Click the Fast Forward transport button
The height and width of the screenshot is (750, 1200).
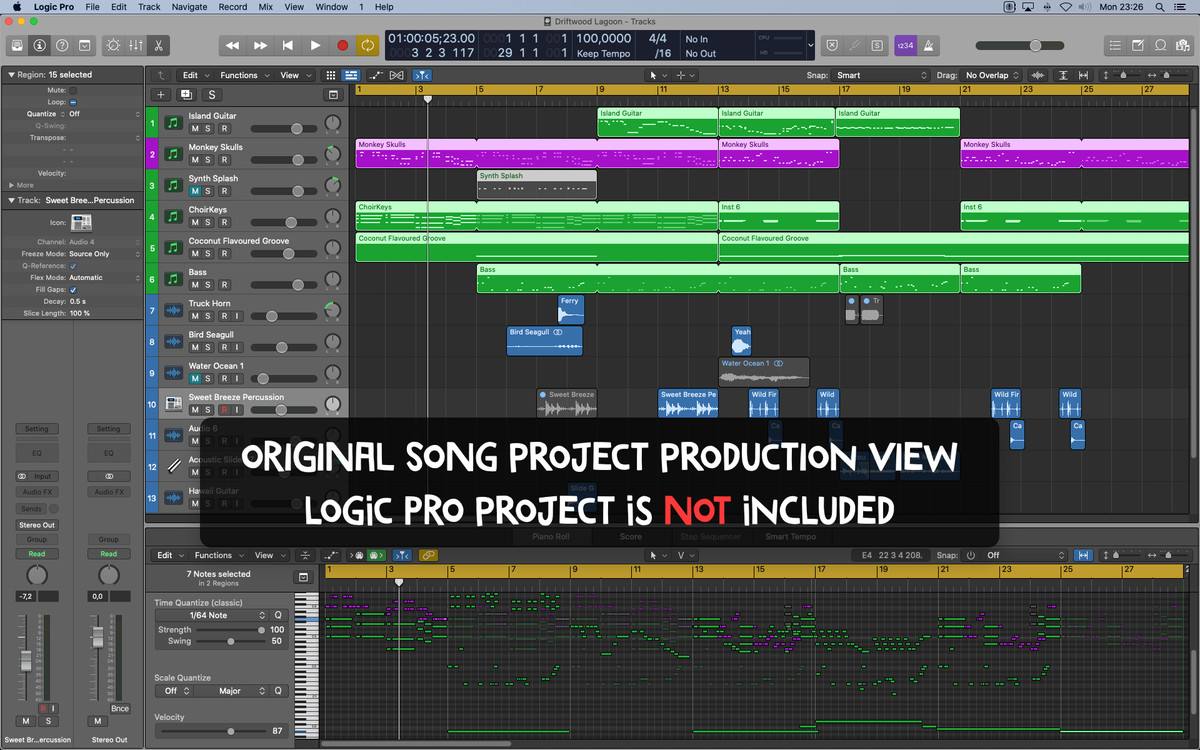(x=260, y=45)
